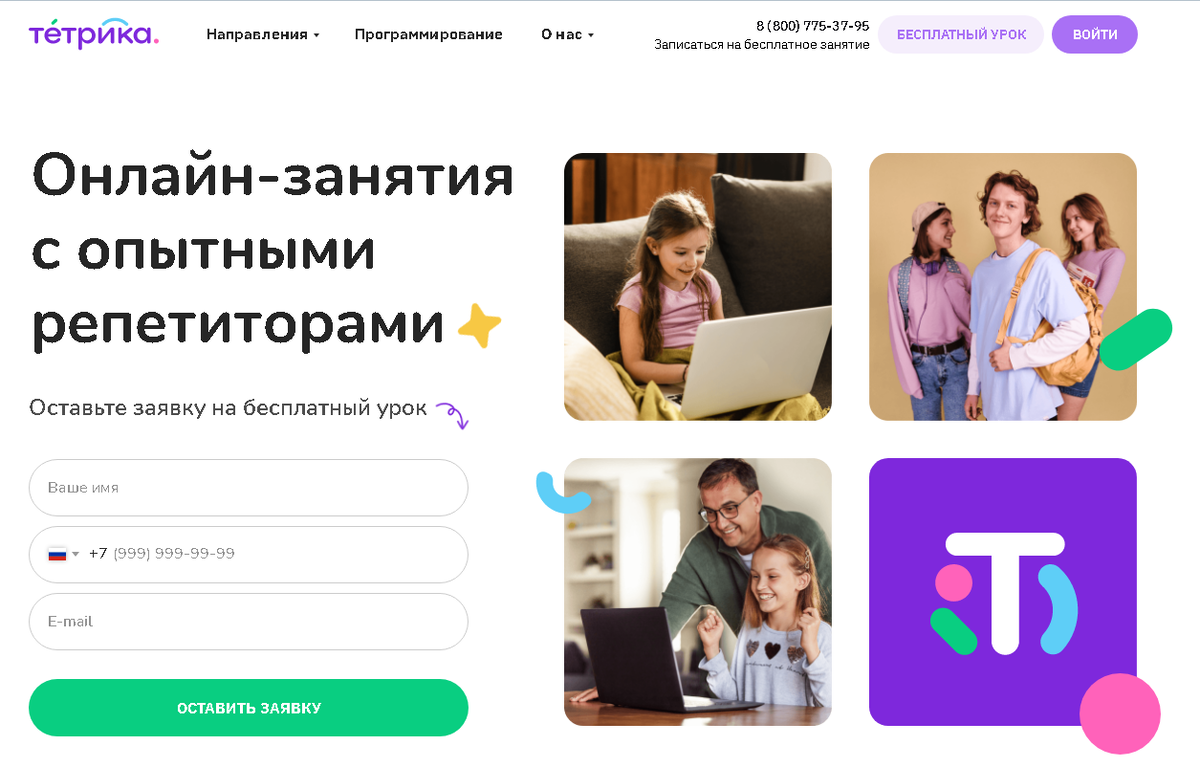Focus the Ваше имя input field

[249, 488]
